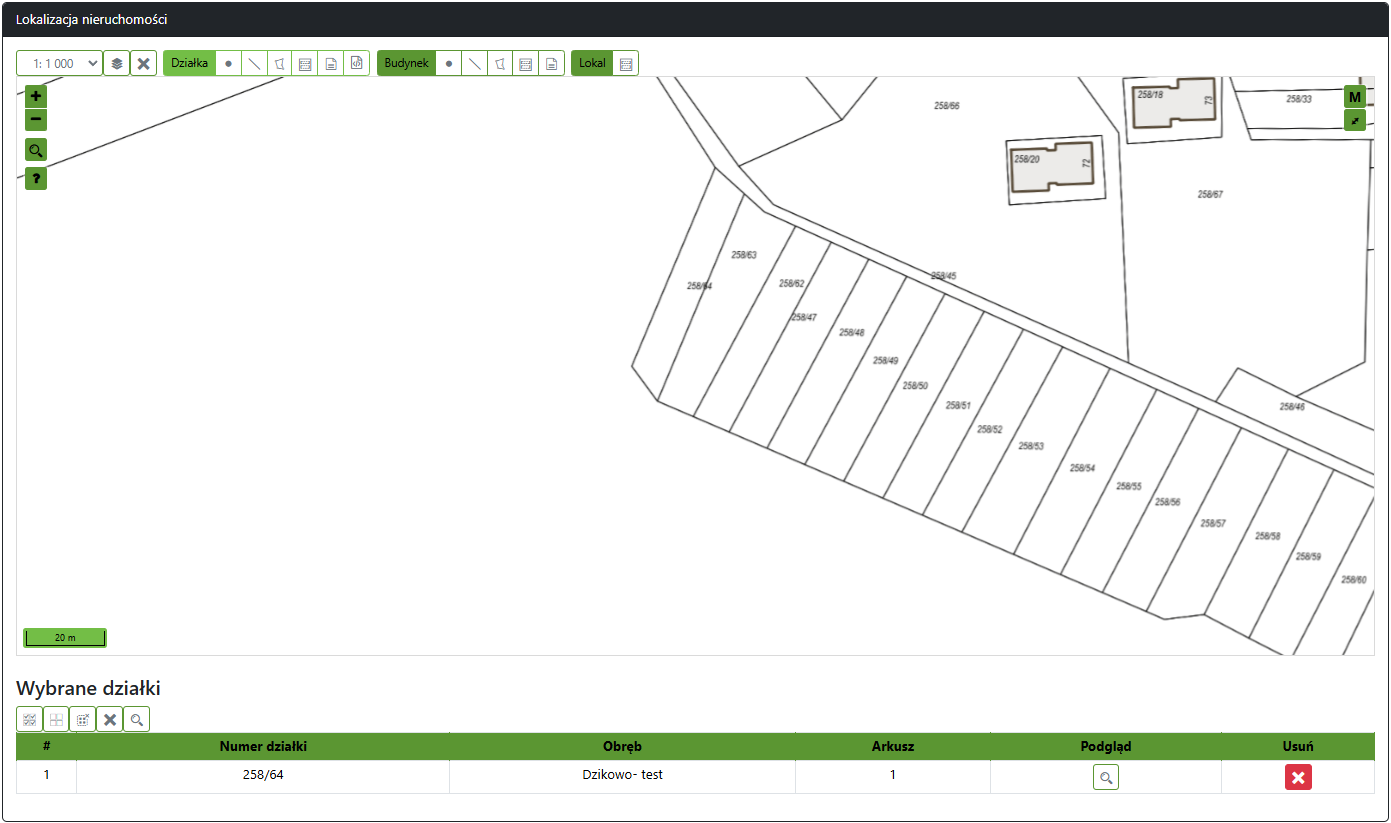This screenshot has height=823, width=1391.
Task: Toggle the M map mode button
Action: [x=1355, y=97]
